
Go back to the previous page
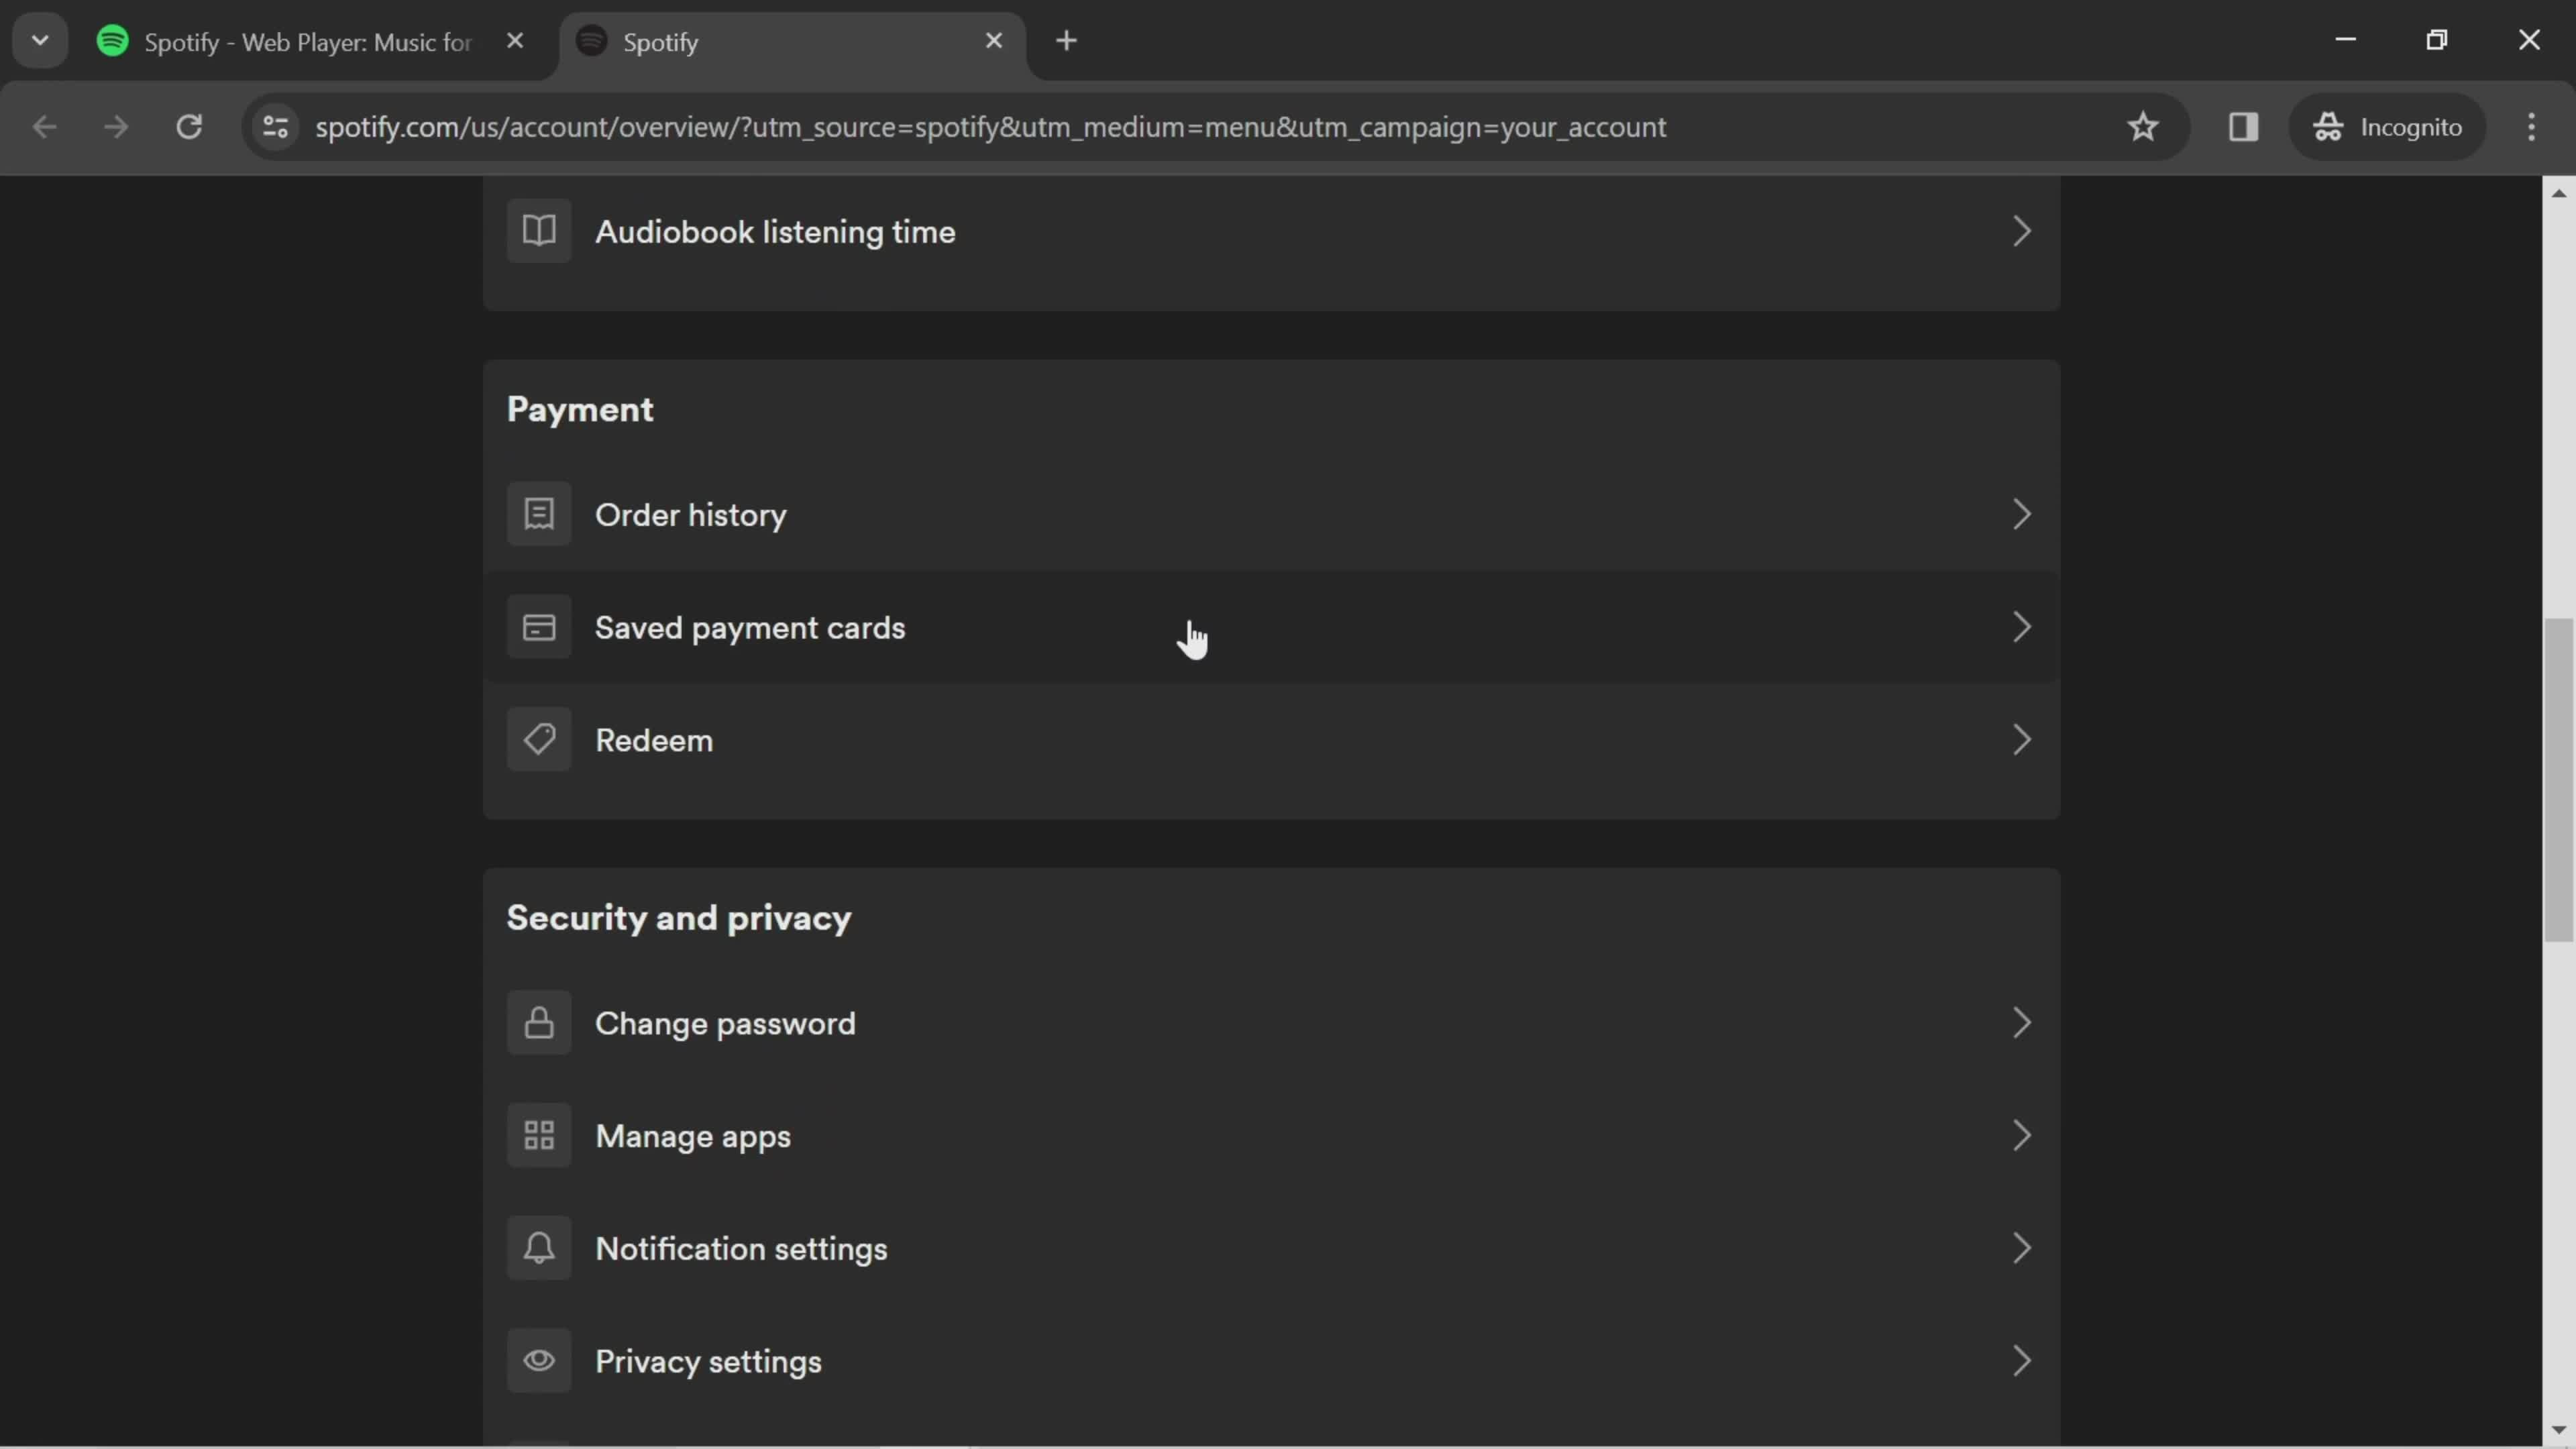pyautogui.click(x=44, y=127)
